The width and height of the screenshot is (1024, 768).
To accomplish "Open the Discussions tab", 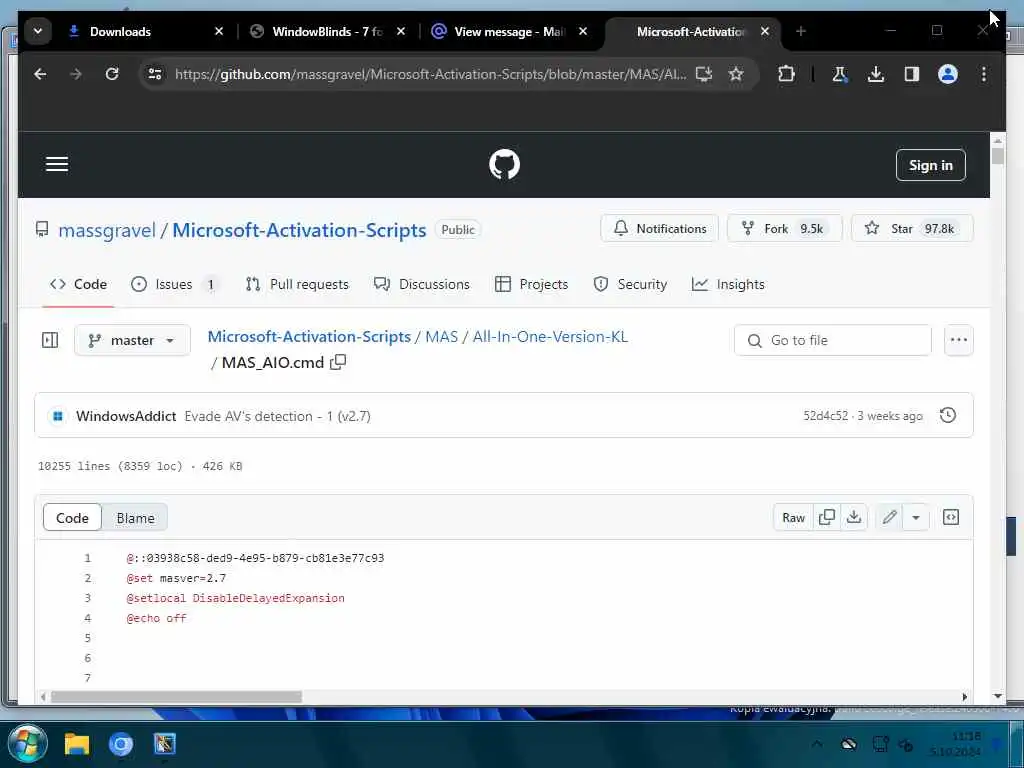I will (x=421, y=285).
